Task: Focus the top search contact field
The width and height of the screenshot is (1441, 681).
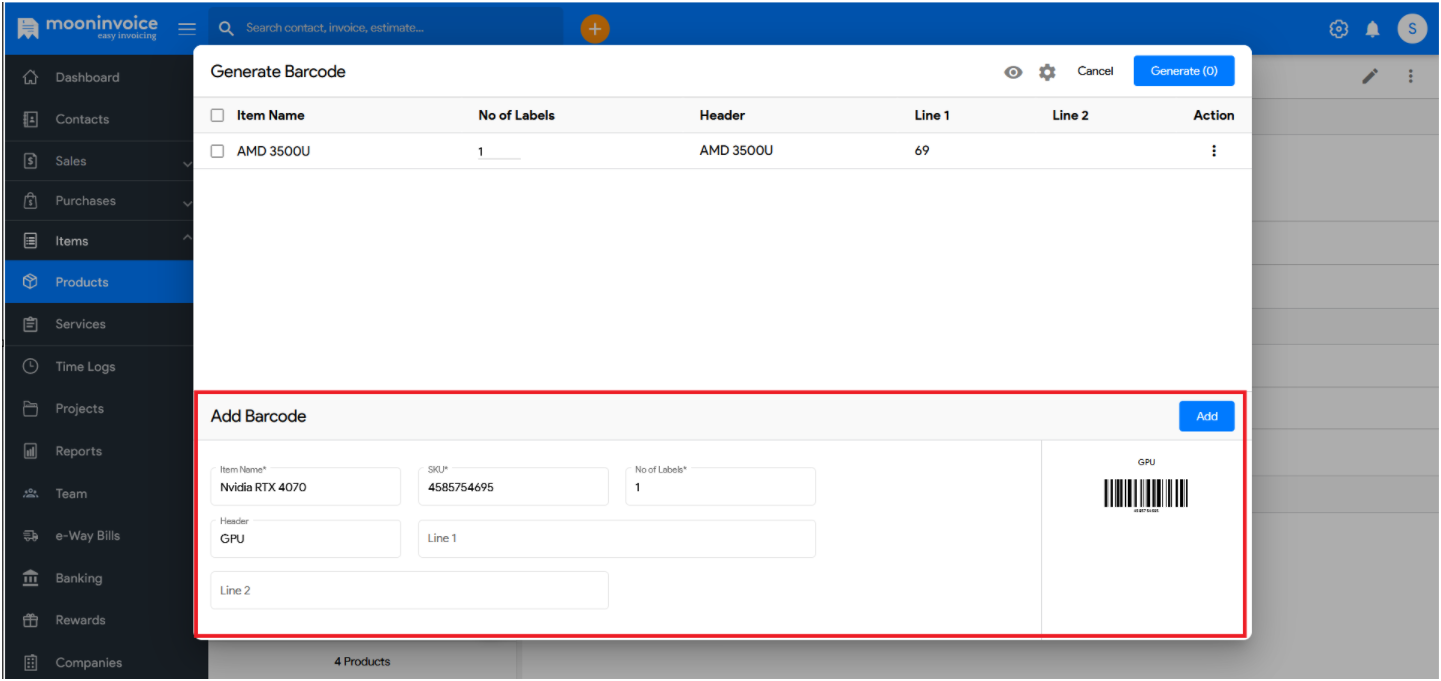Action: coord(385,28)
